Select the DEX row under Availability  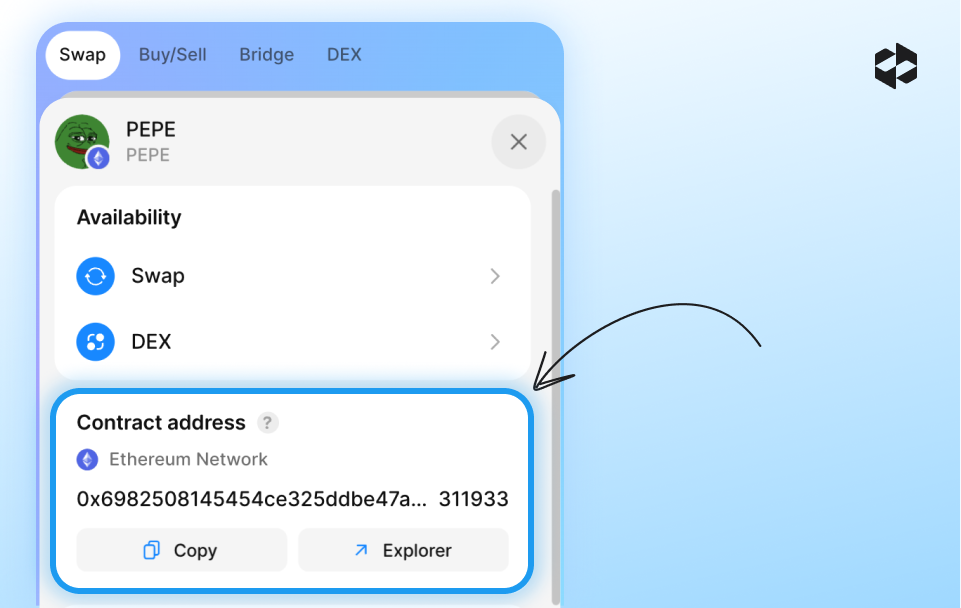click(292, 342)
